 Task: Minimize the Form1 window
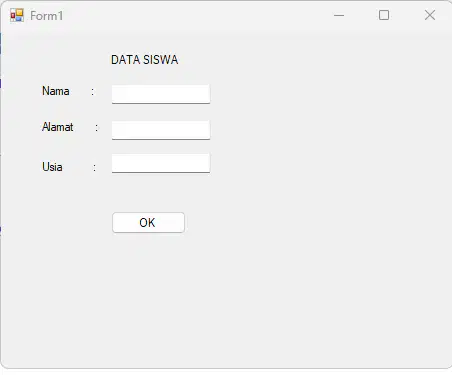(x=339, y=15)
